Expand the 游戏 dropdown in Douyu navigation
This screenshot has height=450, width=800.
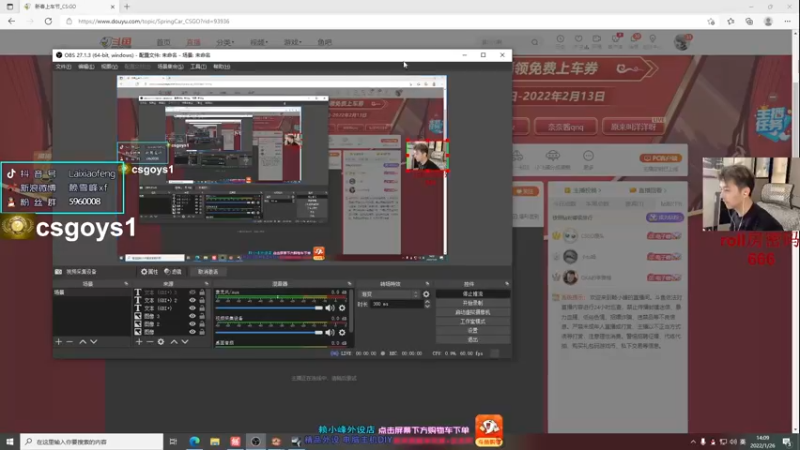pos(293,42)
